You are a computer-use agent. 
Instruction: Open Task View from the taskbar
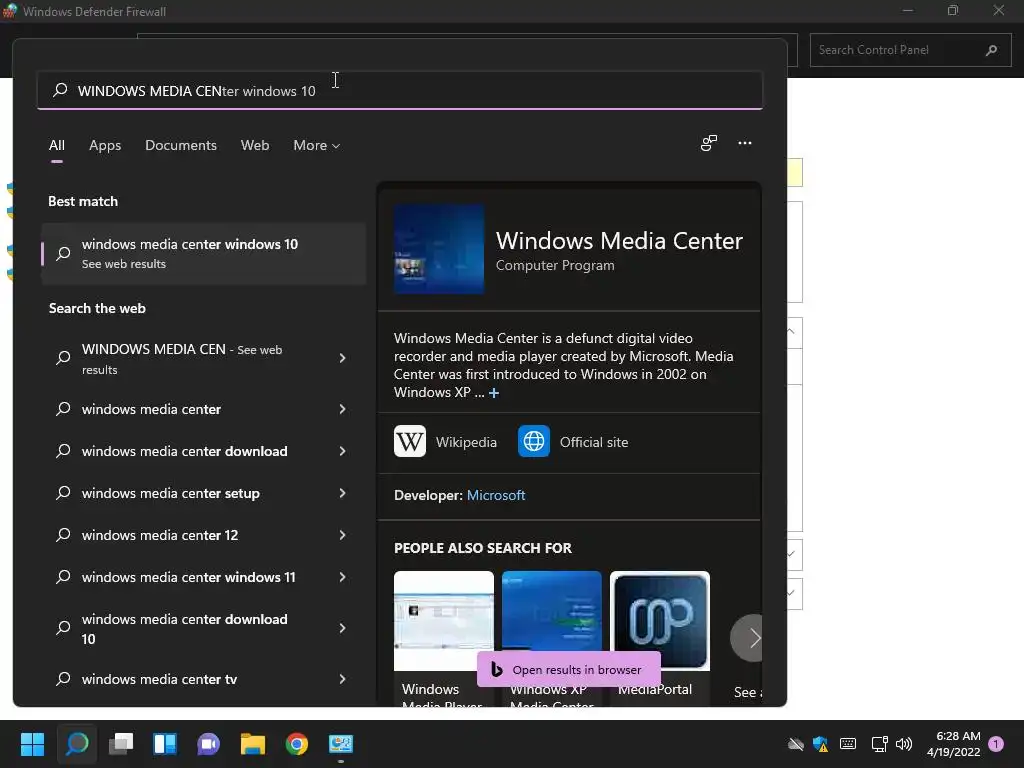pos(121,744)
